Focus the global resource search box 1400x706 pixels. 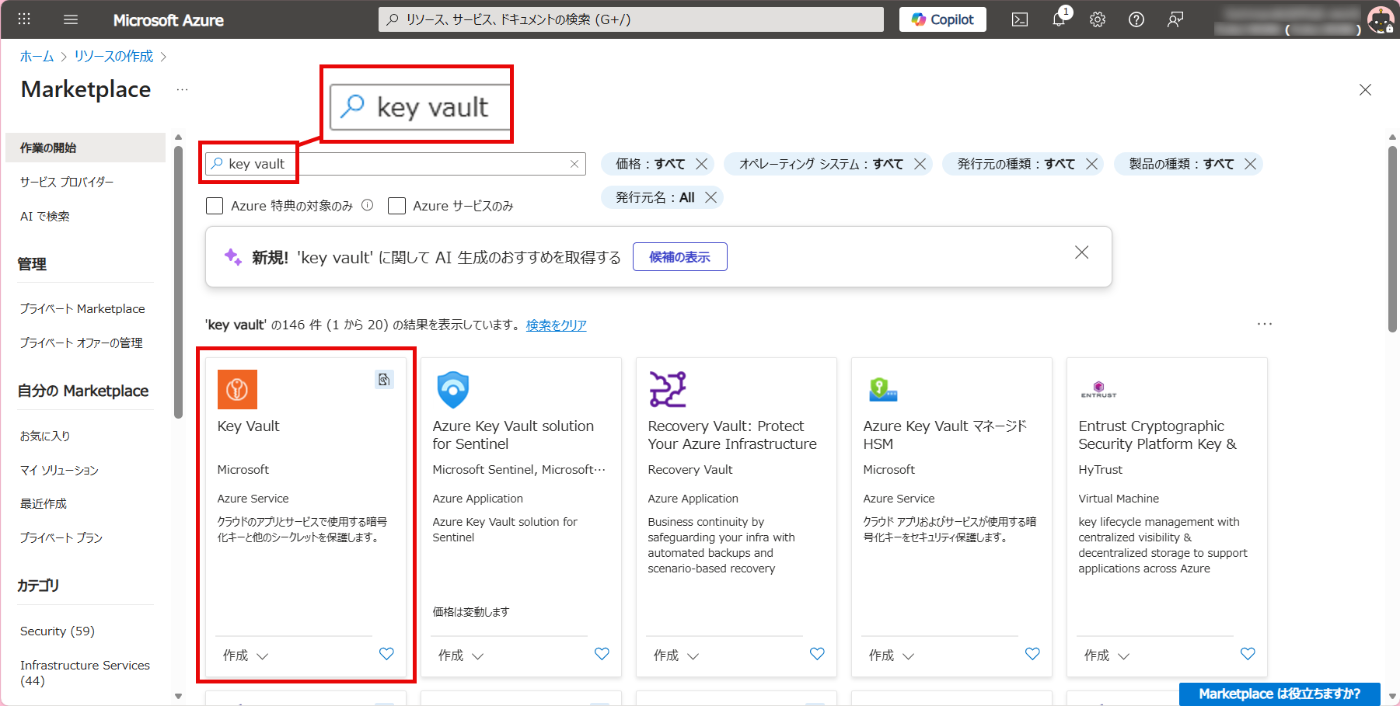[631, 19]
